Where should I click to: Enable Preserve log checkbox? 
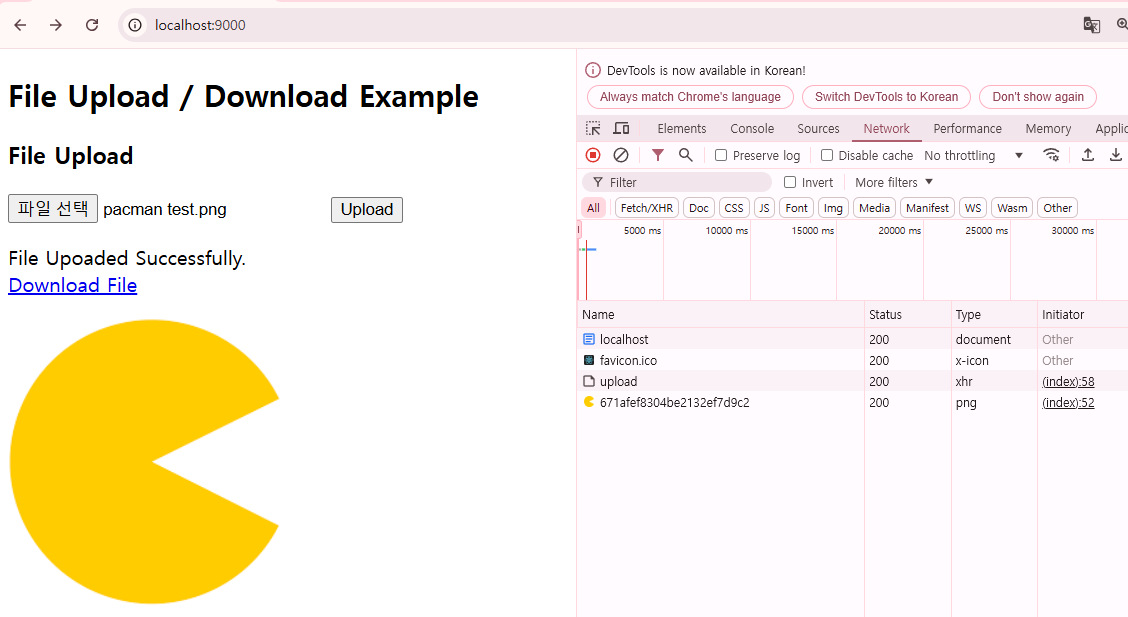coord(721,155)
